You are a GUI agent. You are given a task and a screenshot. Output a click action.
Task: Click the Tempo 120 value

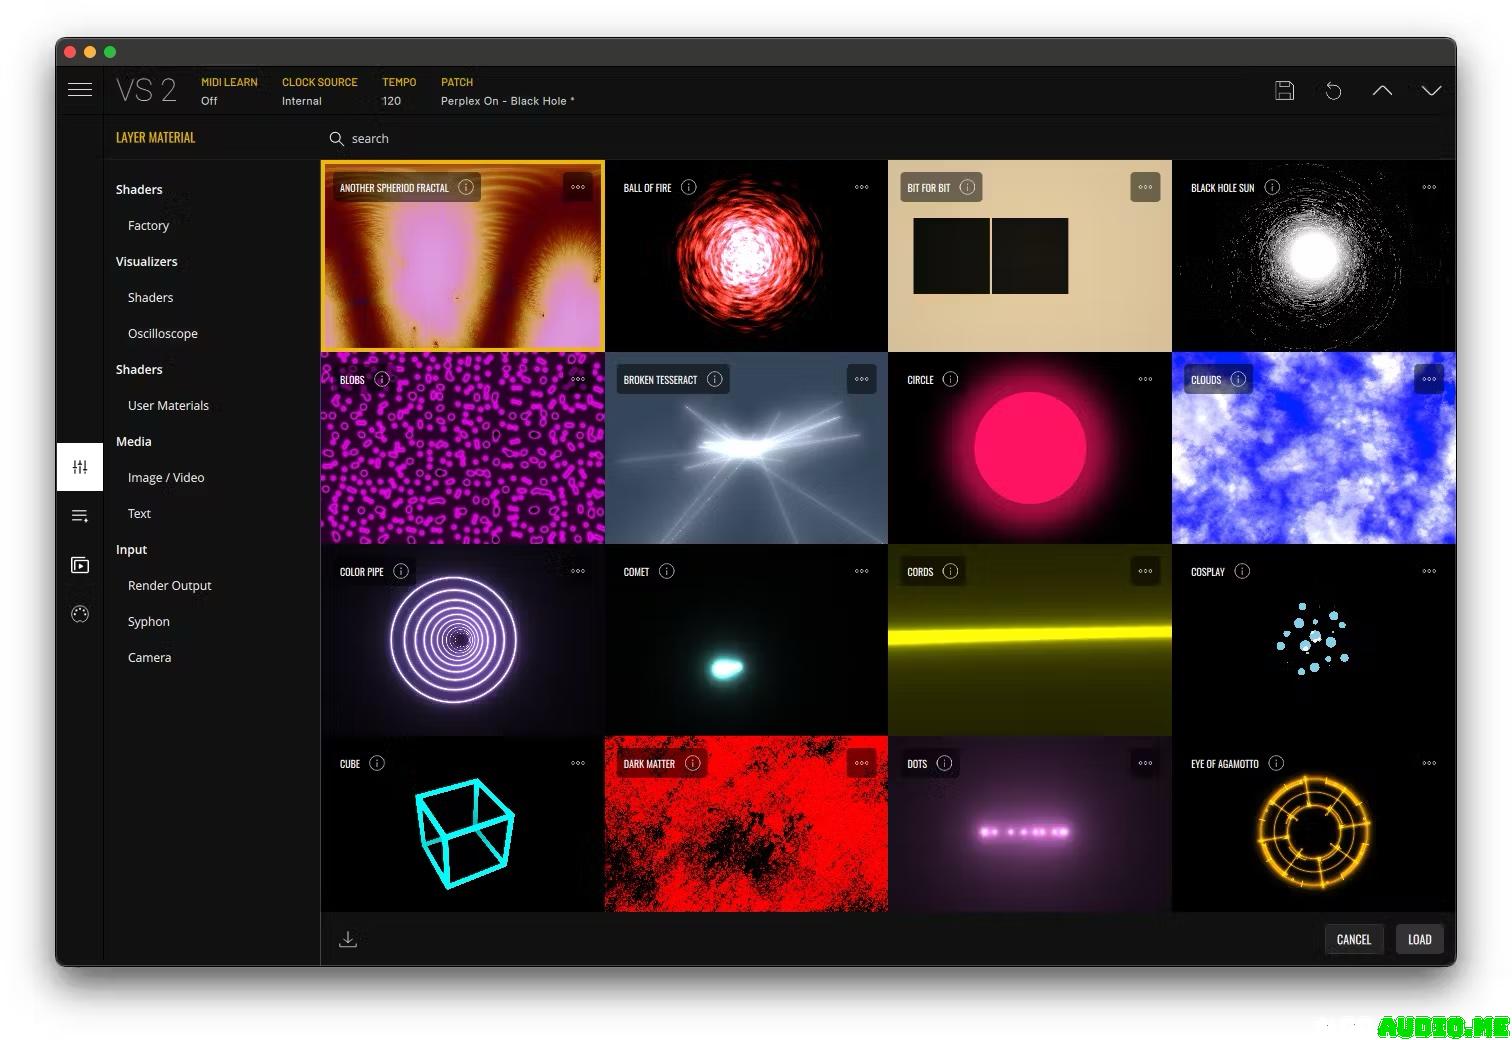point(391,101)
